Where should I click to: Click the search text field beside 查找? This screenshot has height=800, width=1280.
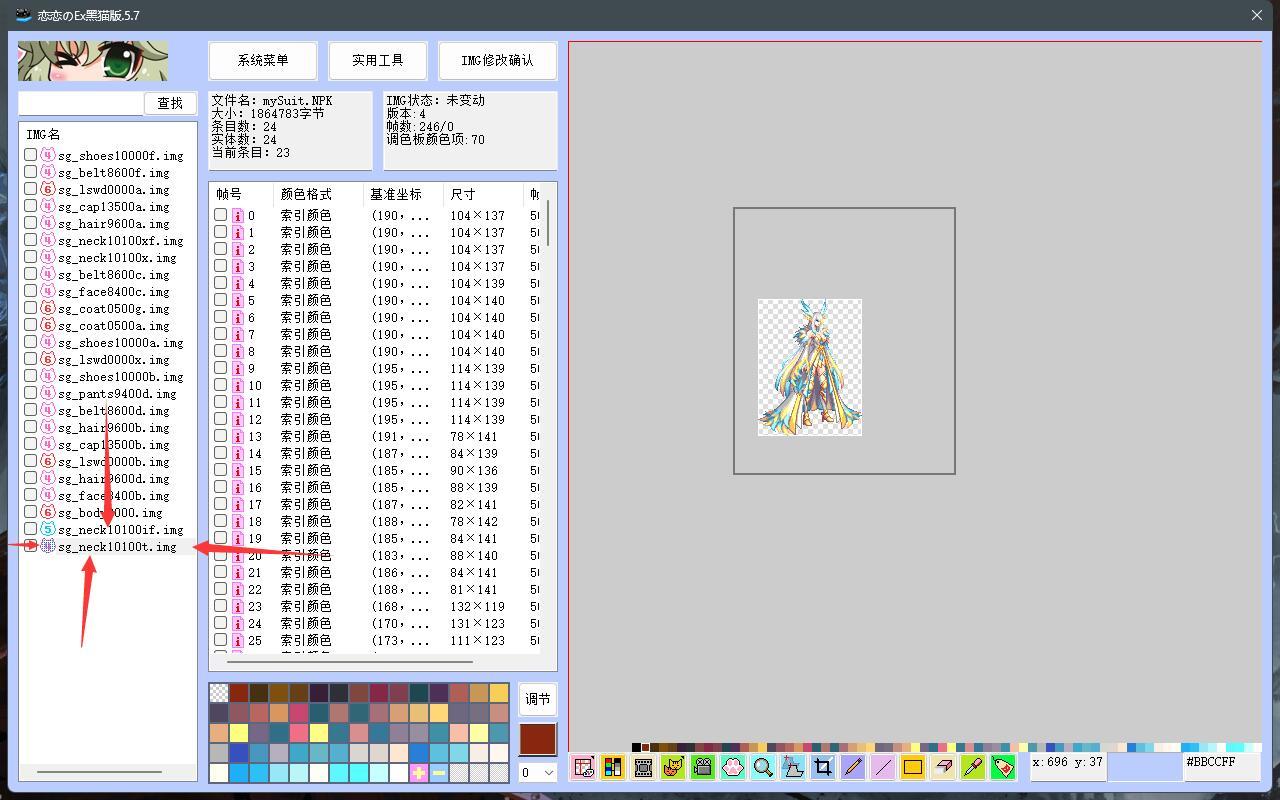pyautogui.click(x=81, y=103)
